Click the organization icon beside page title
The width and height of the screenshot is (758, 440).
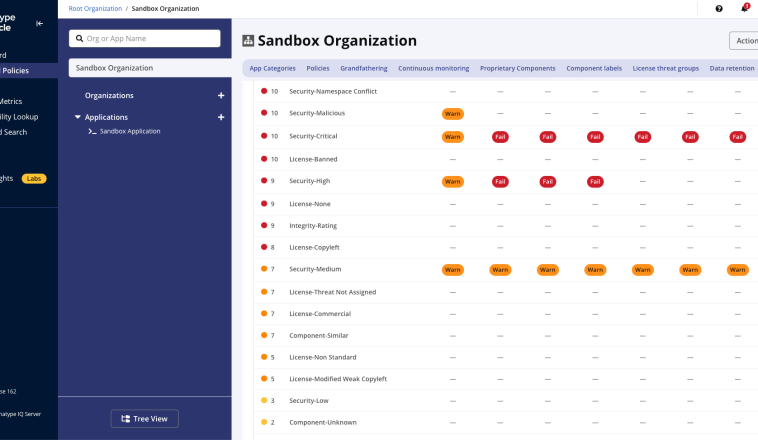click(x=248, y=41)
